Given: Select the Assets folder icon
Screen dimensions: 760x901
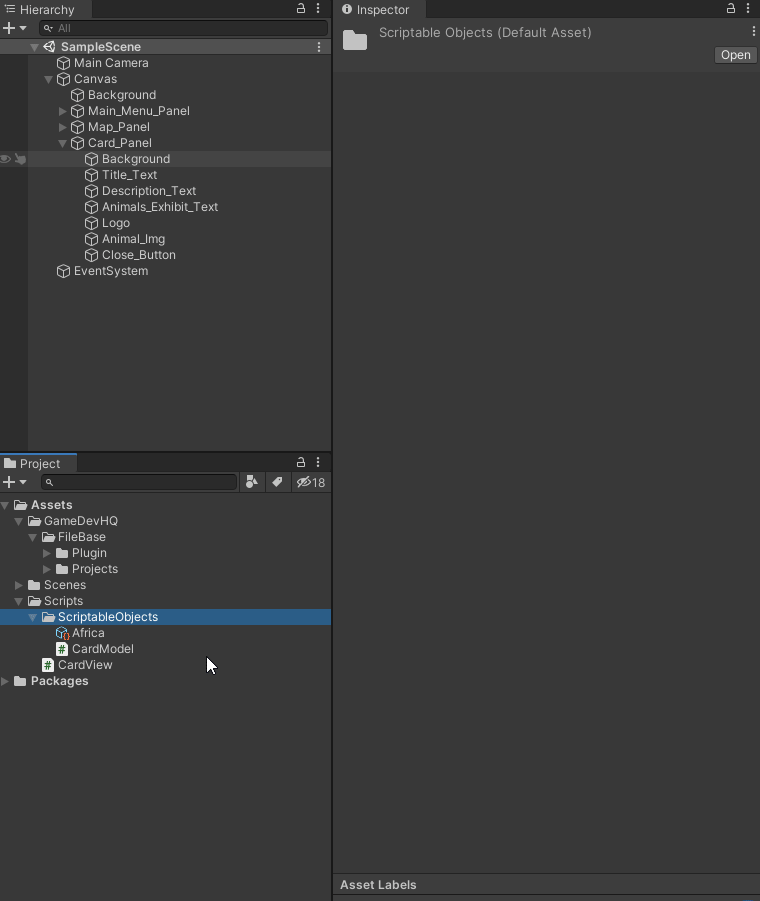Looking at the screenshot, I should (x=21, y=505).
